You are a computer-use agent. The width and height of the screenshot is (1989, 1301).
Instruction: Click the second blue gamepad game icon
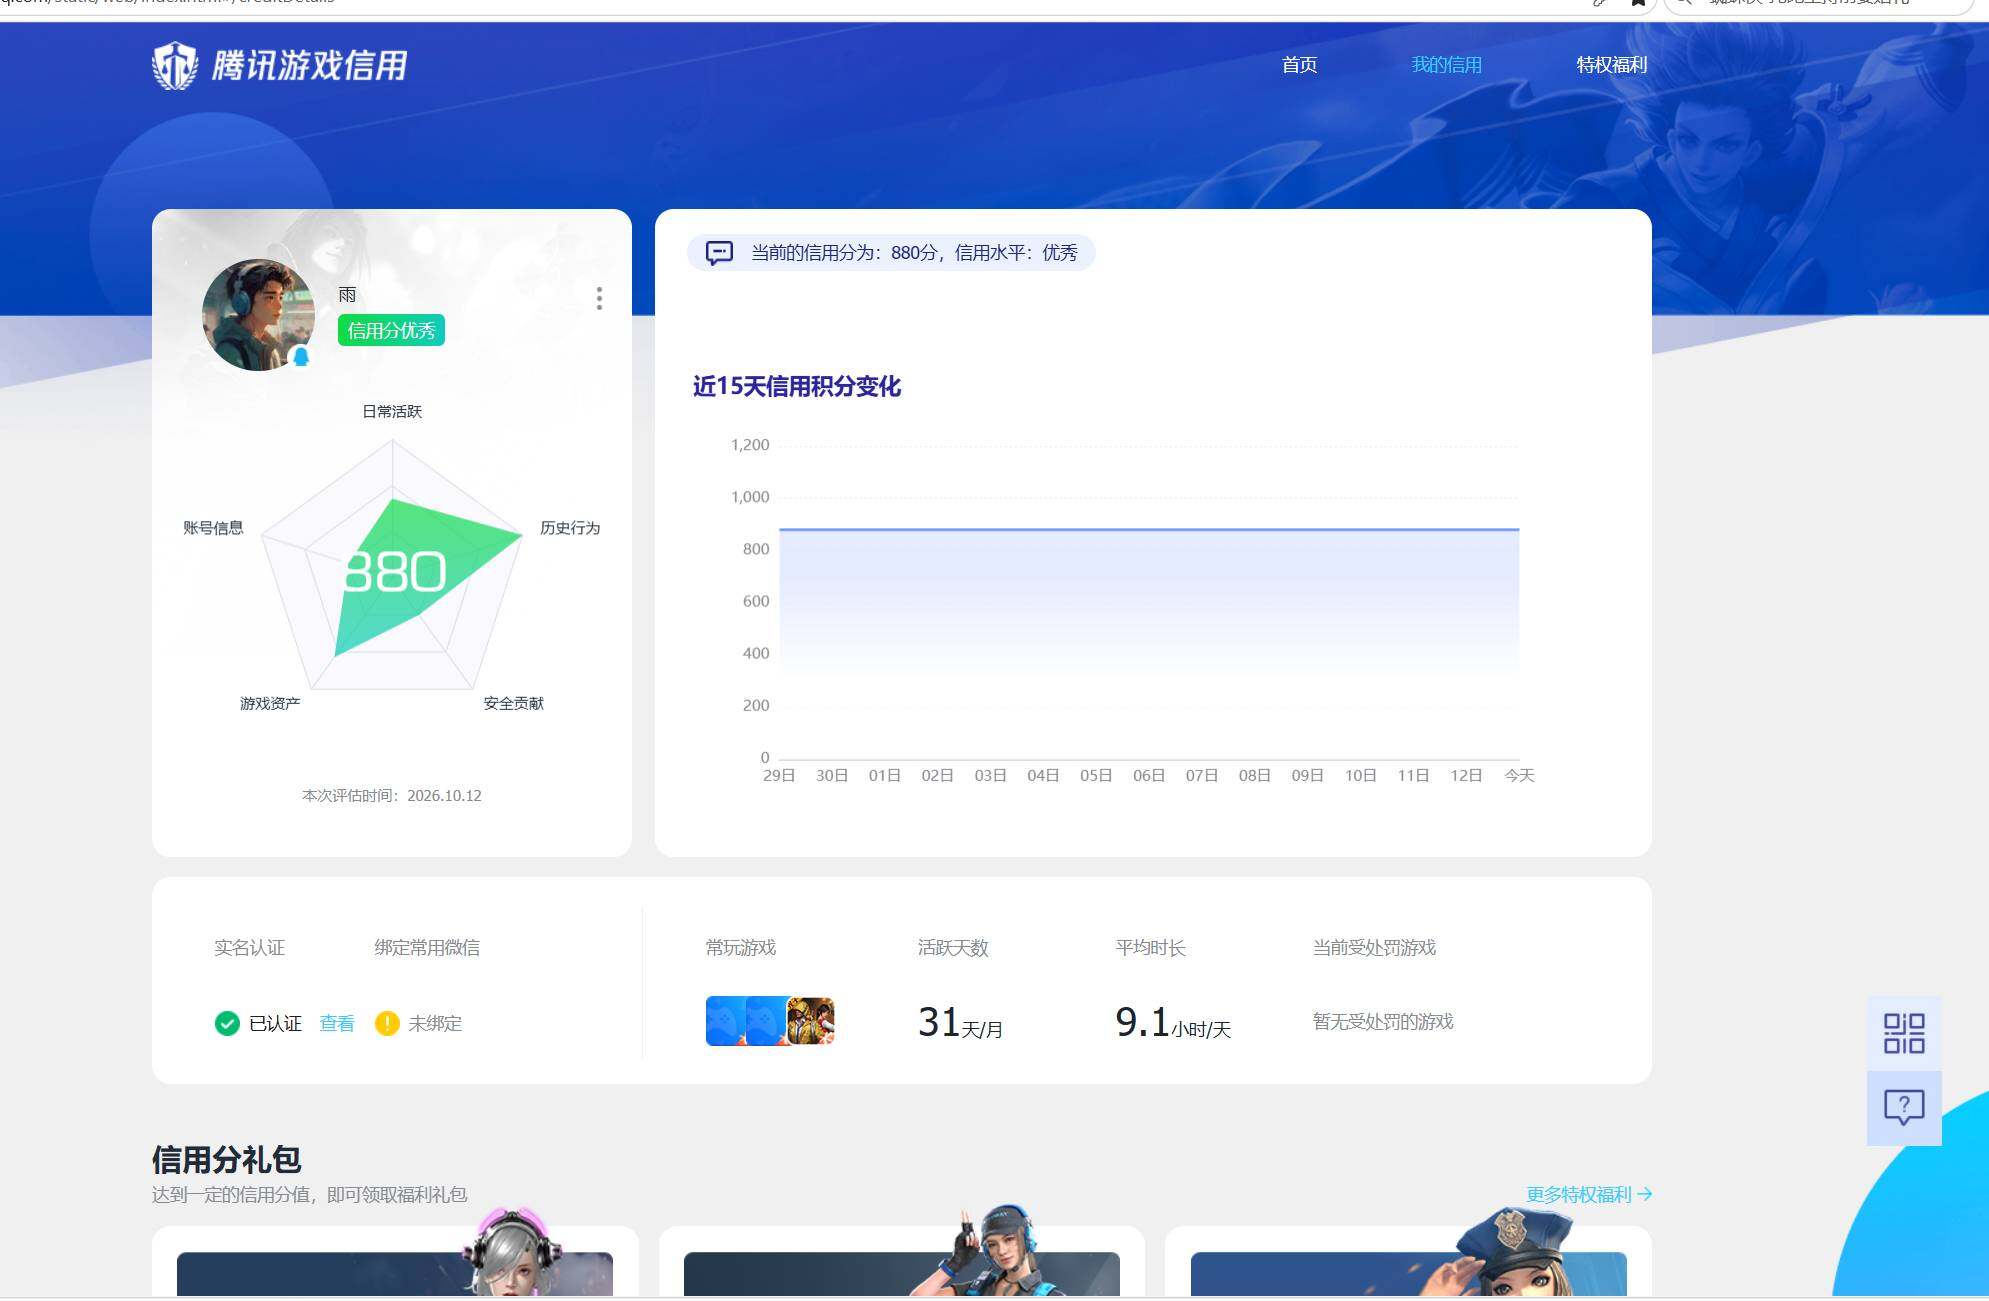point(766,1021)
